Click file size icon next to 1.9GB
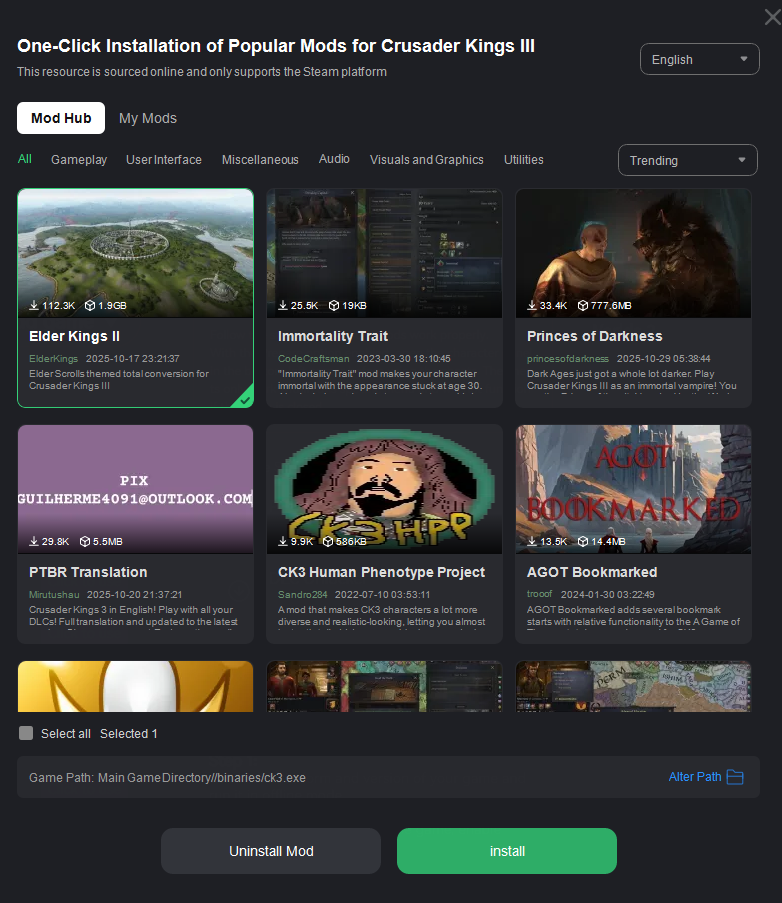 tap(90, 305)
